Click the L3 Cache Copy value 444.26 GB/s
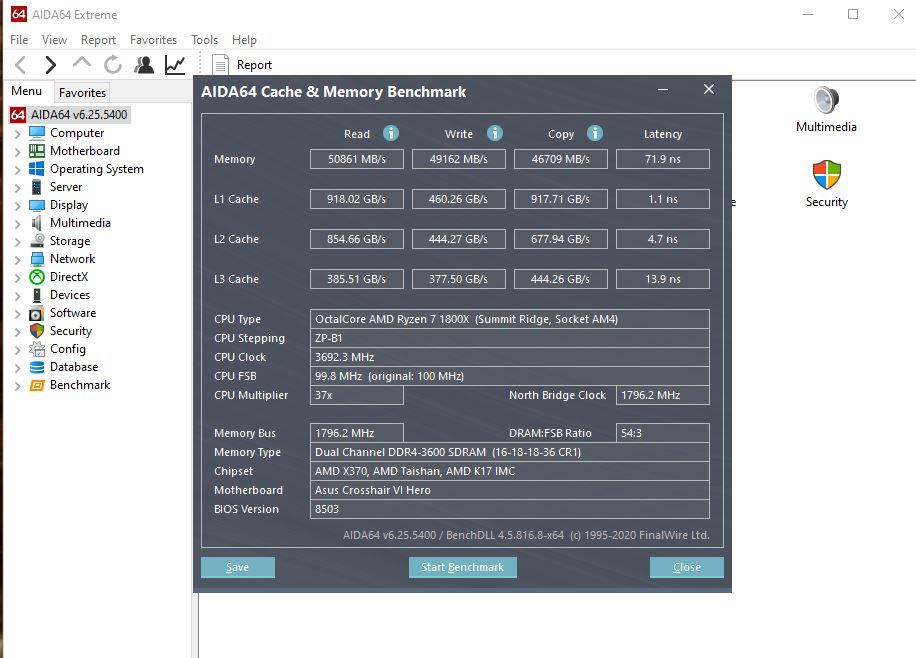 pyautogui.click(x=561, y=279)
